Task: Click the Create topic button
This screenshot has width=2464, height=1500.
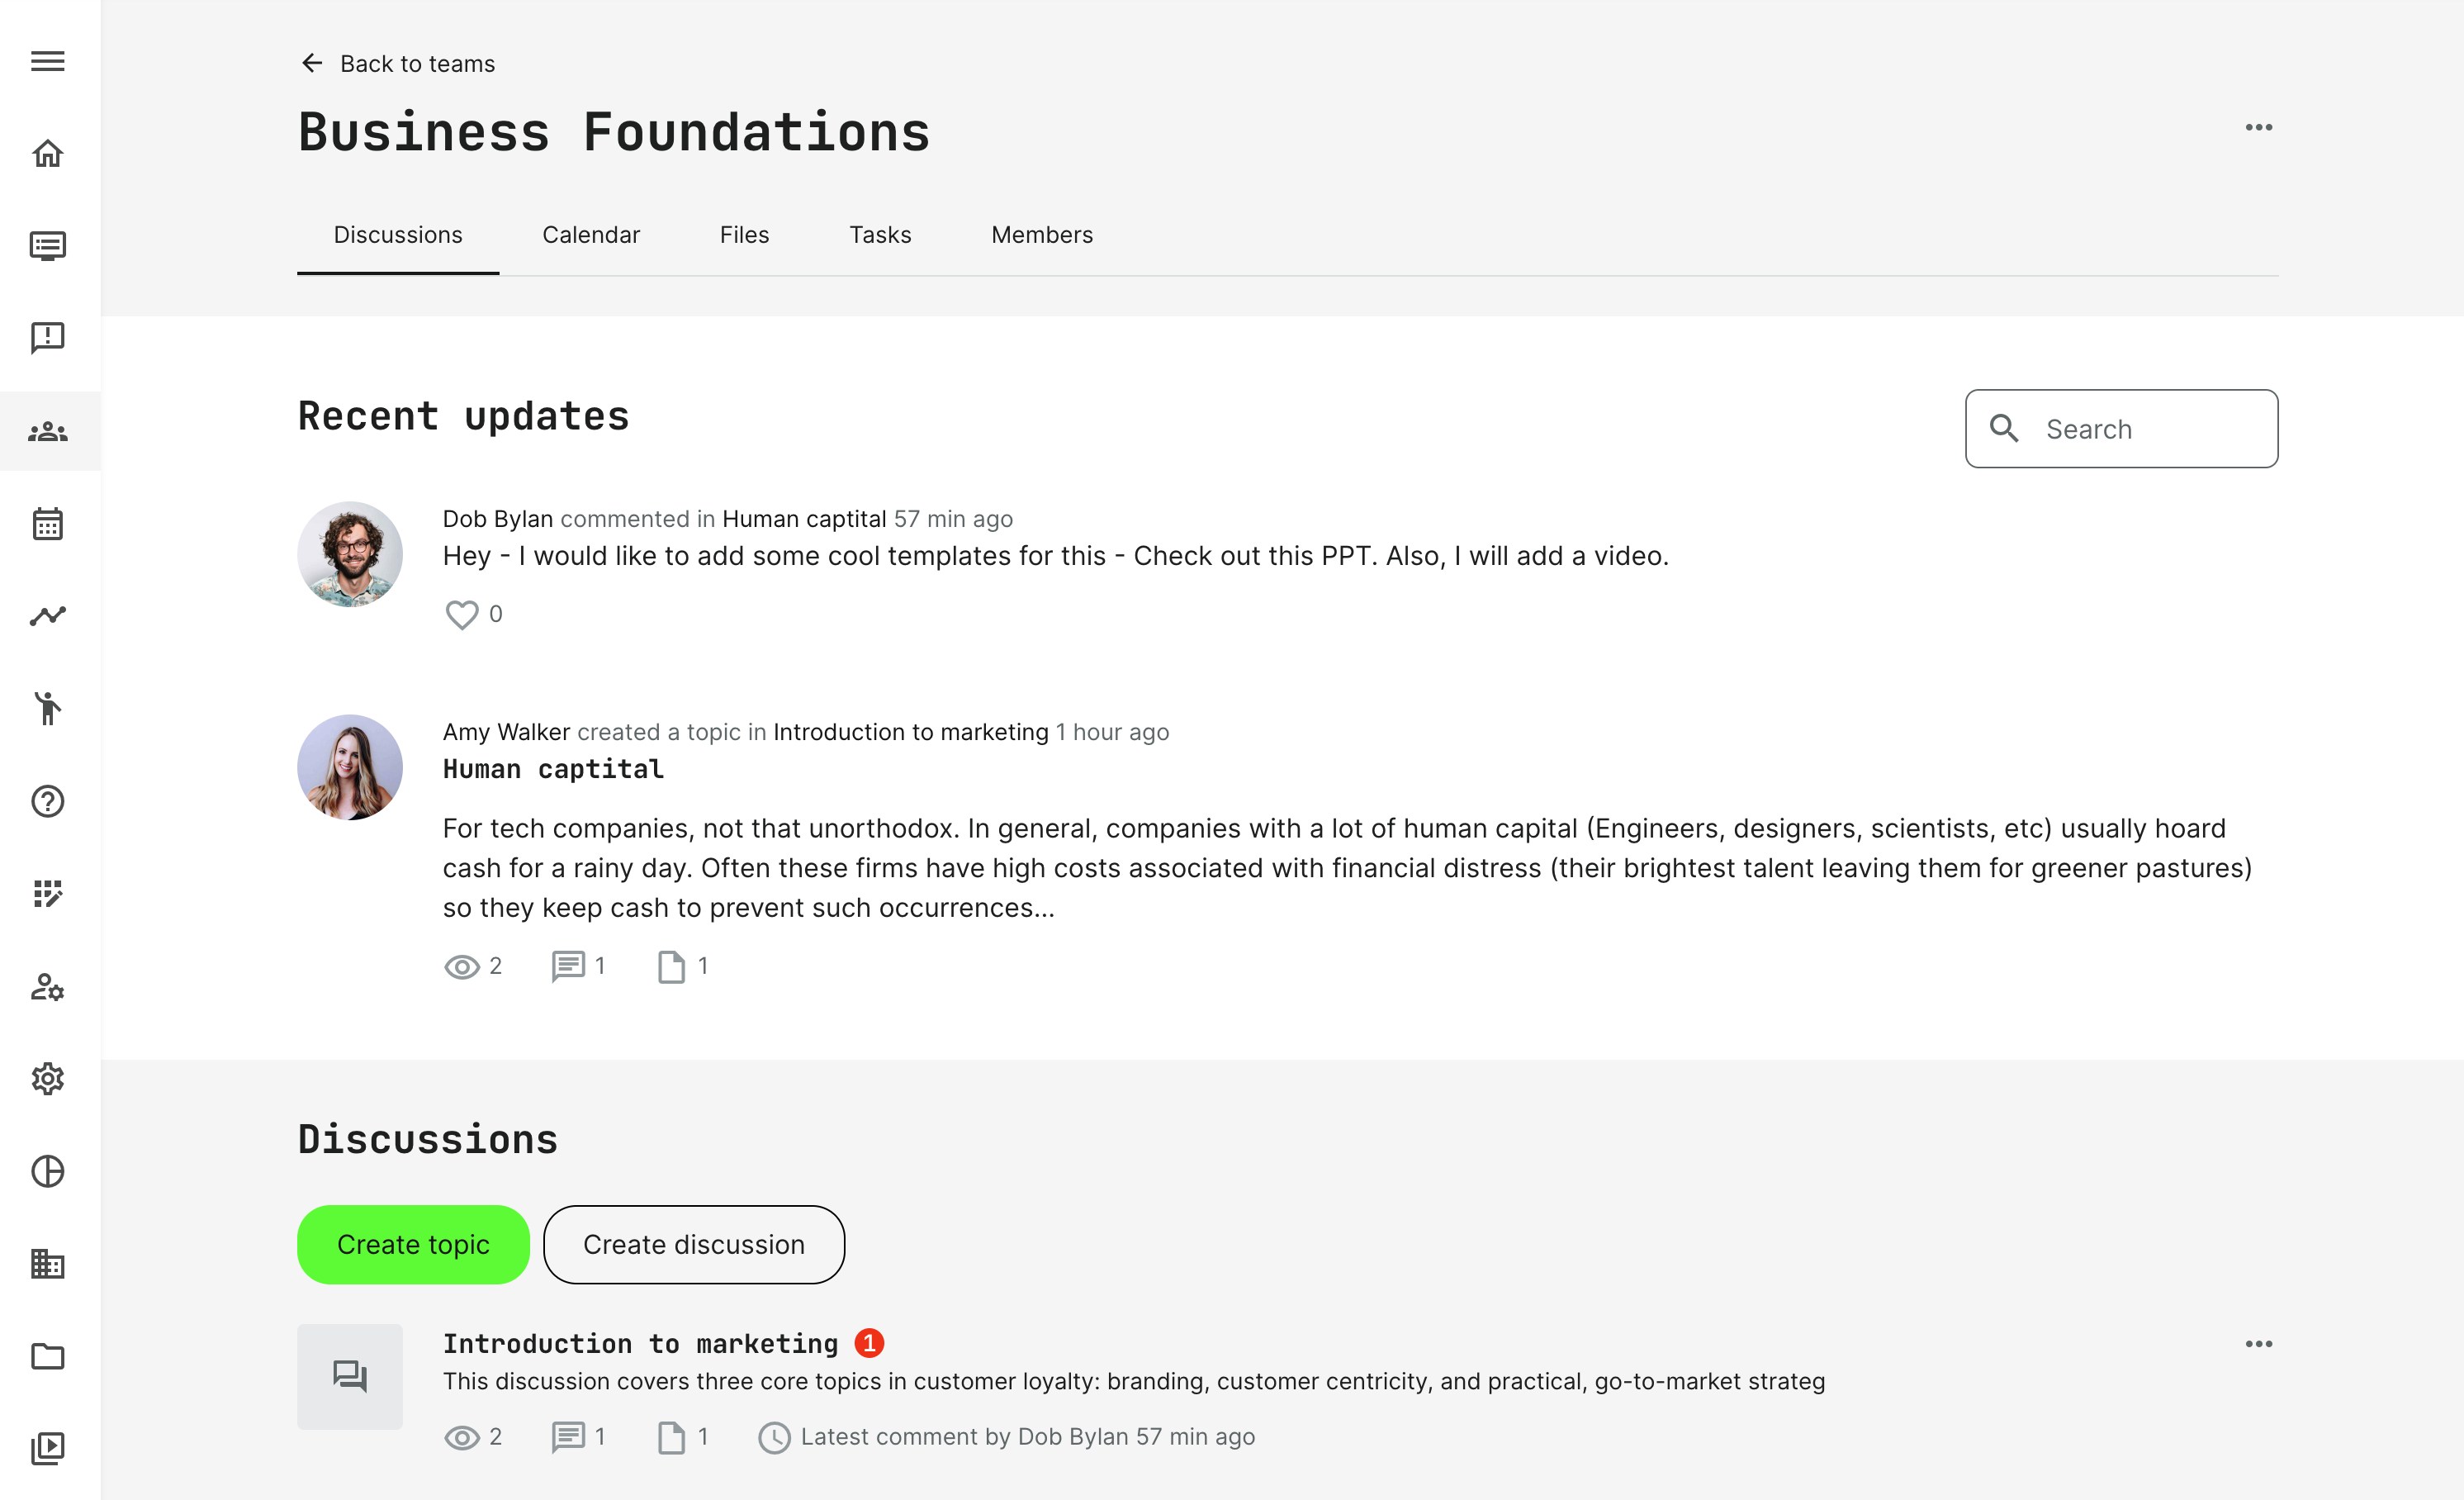Action: pyautogui.click(x=413, y=1244)
